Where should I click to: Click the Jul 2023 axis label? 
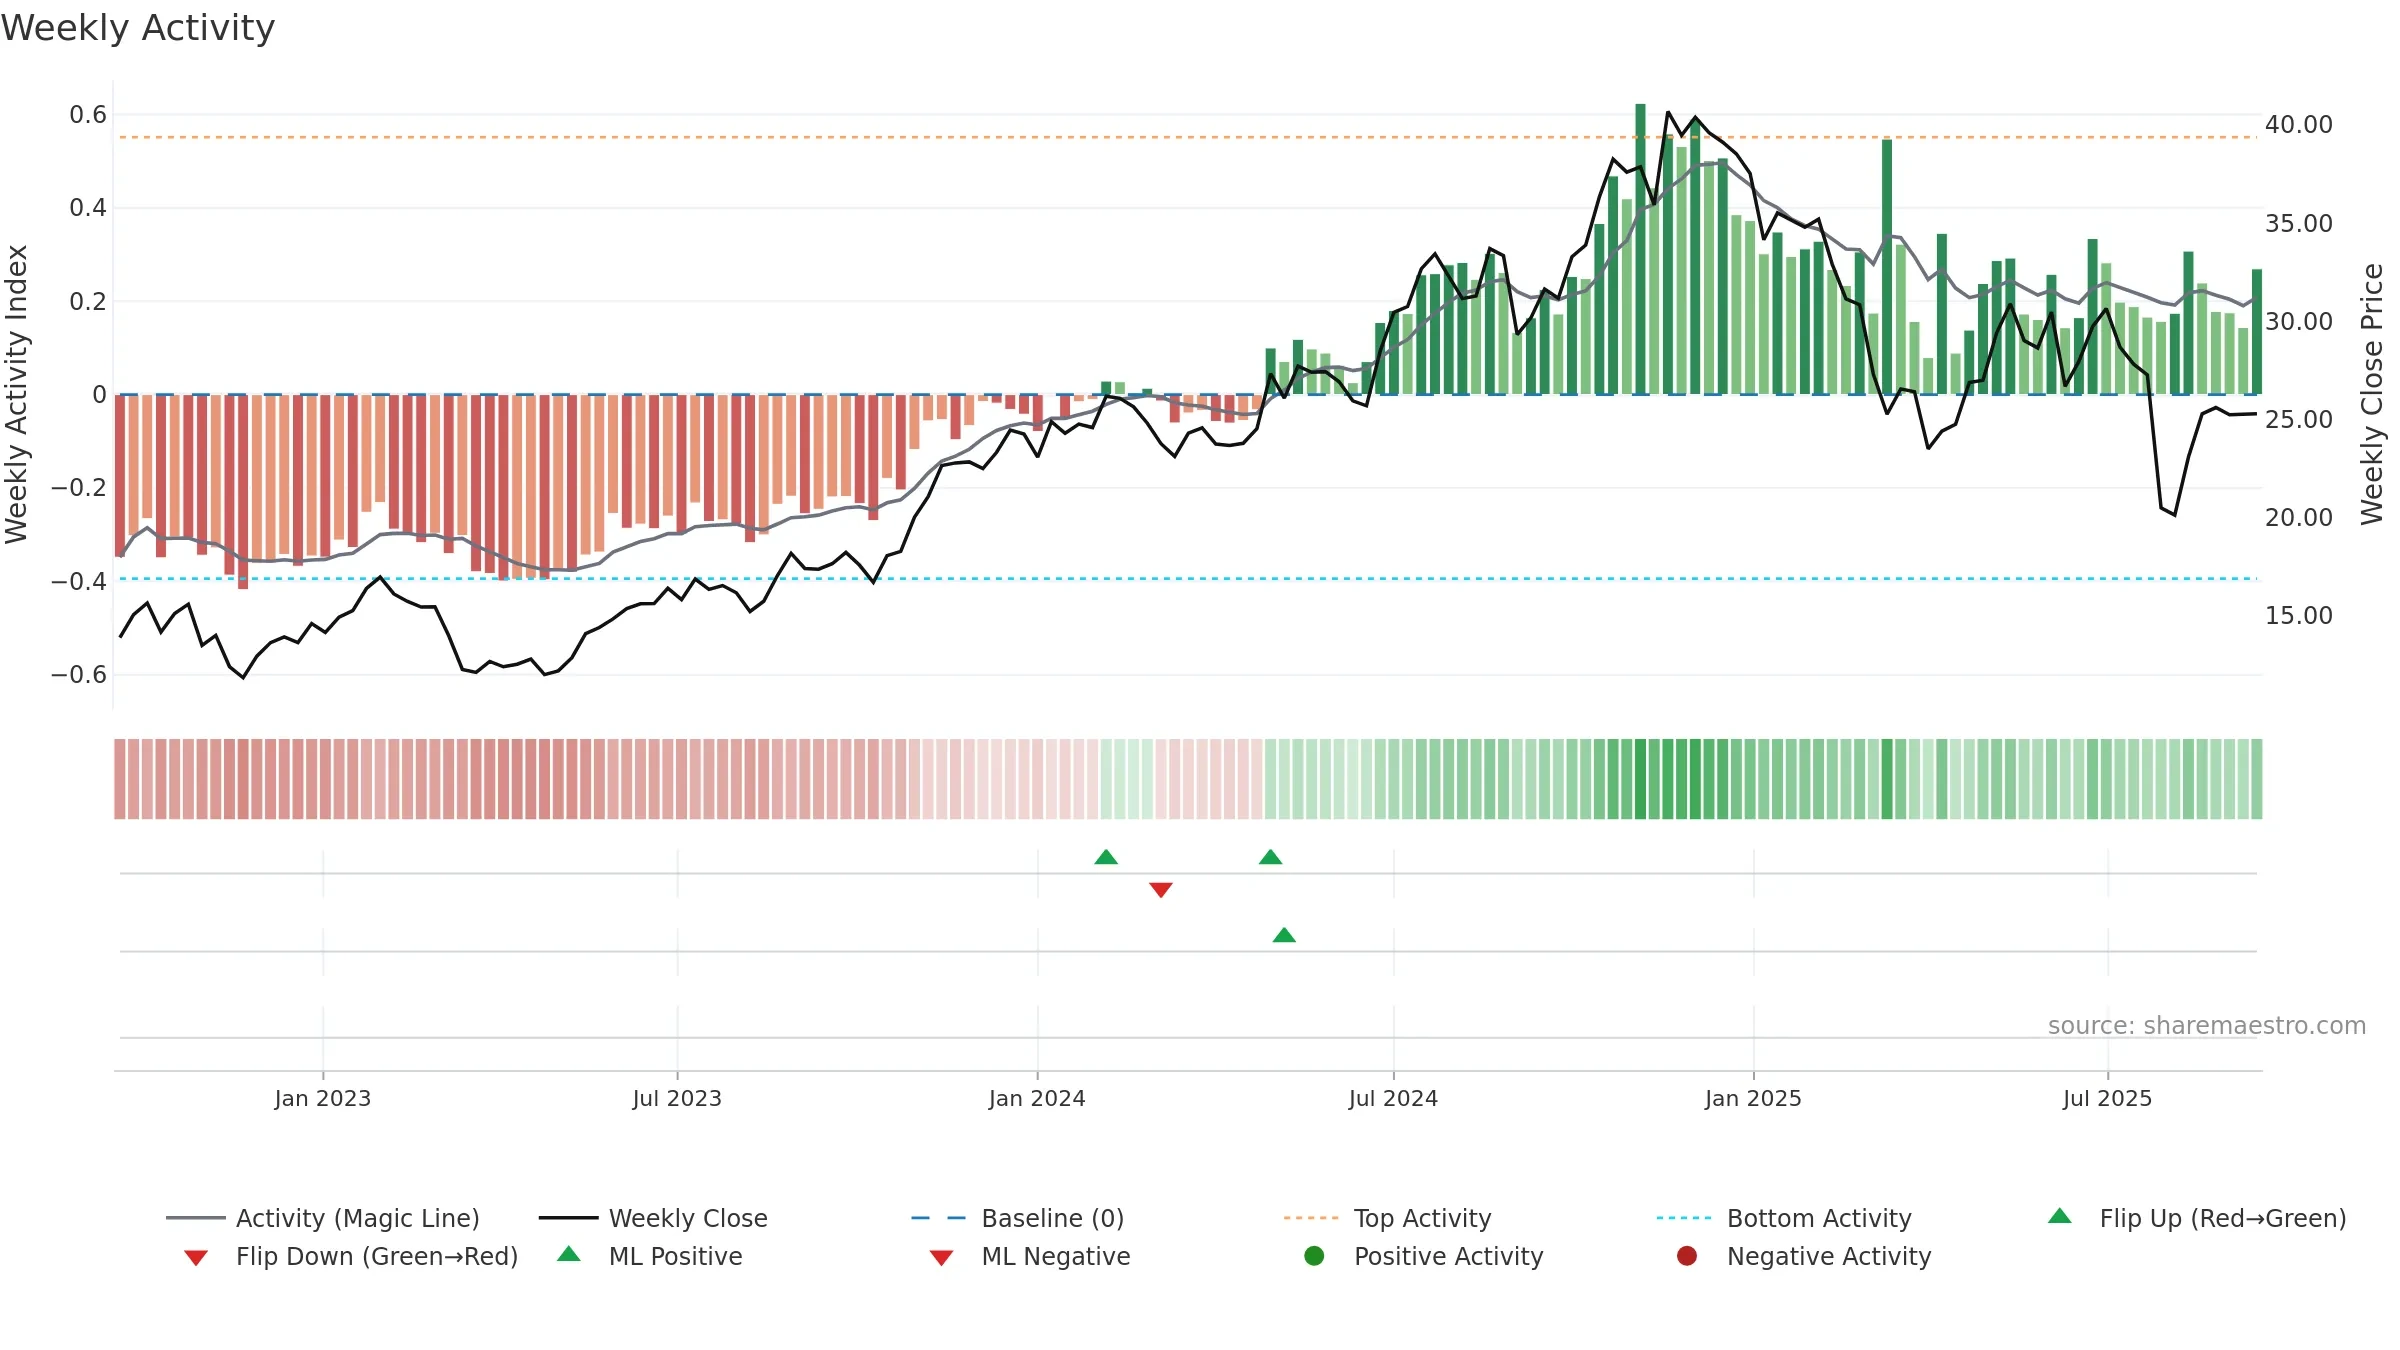[x=677, y=1098]
